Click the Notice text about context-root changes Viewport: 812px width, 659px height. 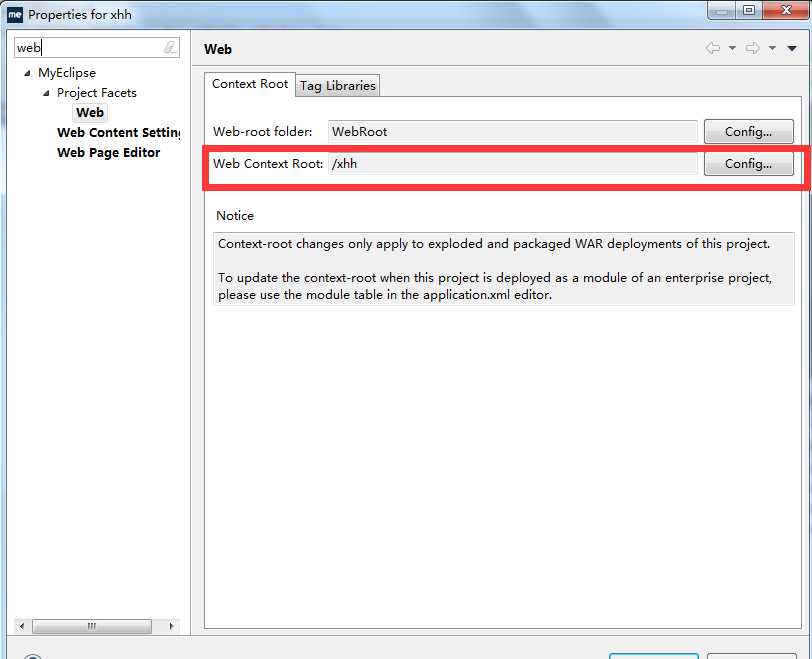click(503, 269)
